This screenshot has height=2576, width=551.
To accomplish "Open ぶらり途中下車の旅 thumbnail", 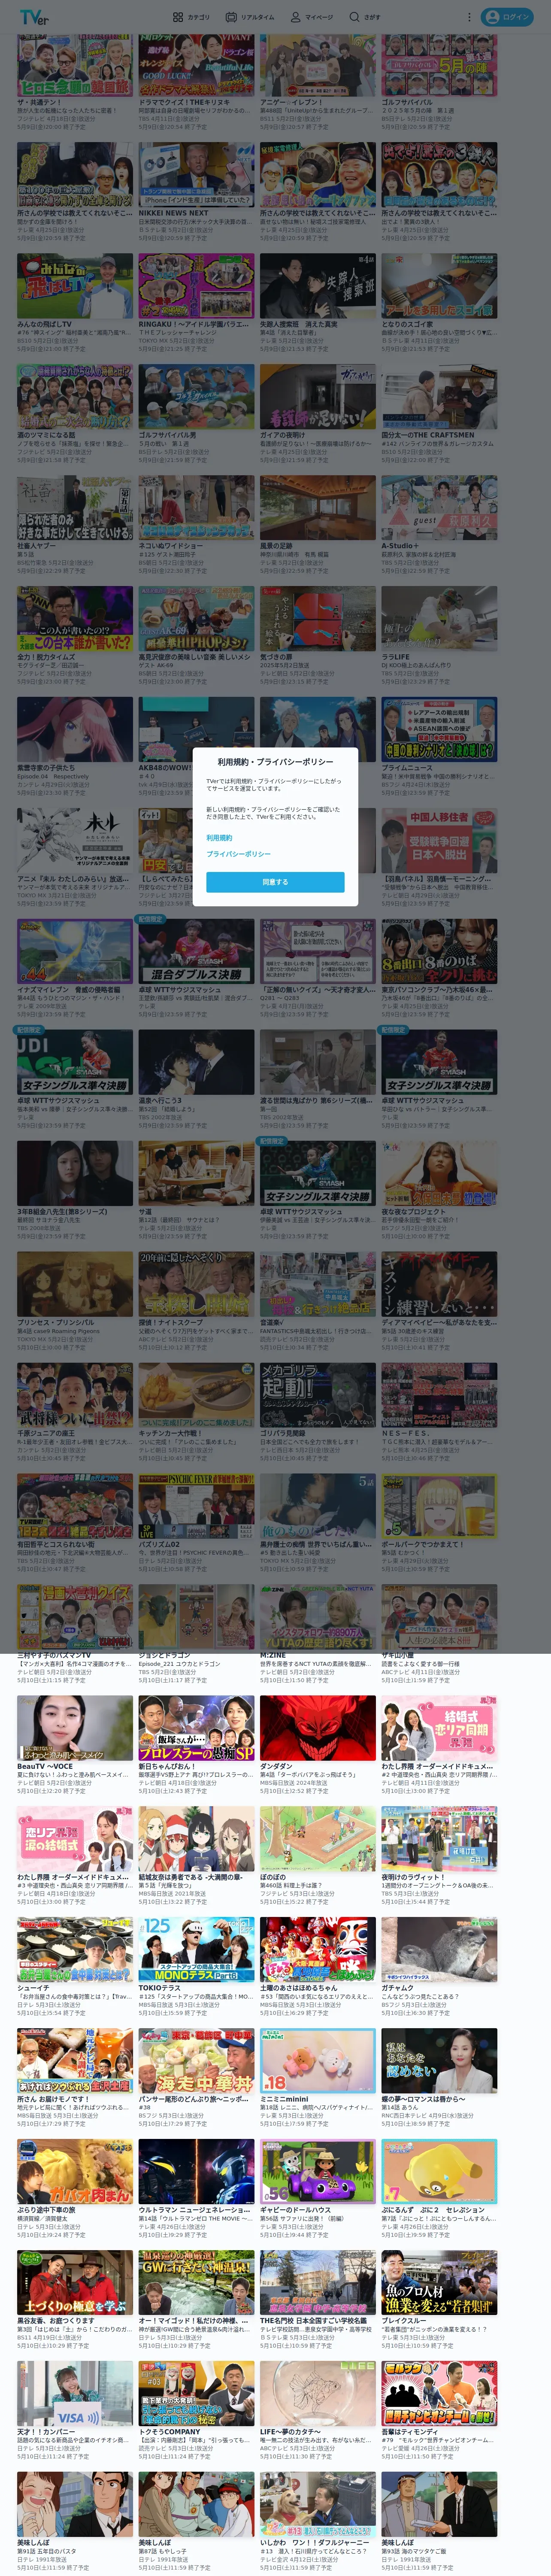I will coord(75,2172).
